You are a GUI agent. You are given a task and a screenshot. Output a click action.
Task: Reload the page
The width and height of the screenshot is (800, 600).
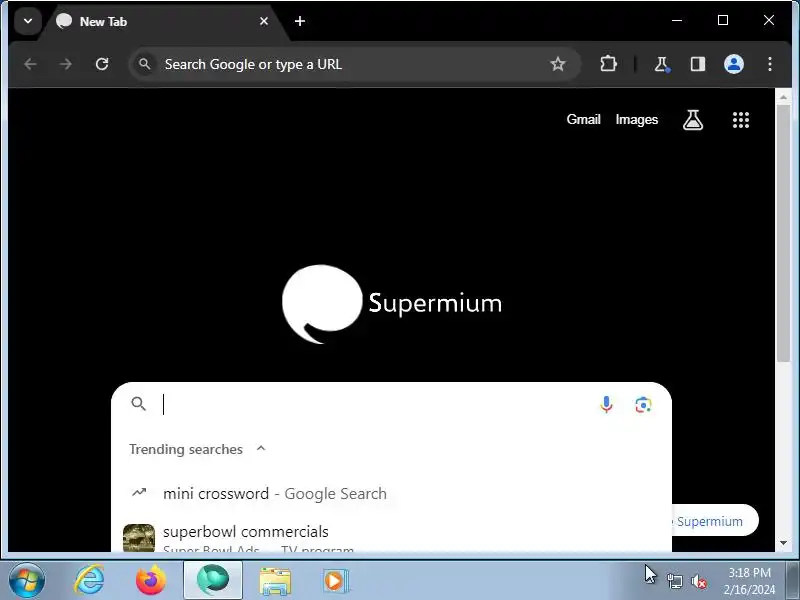click(102, 64)
